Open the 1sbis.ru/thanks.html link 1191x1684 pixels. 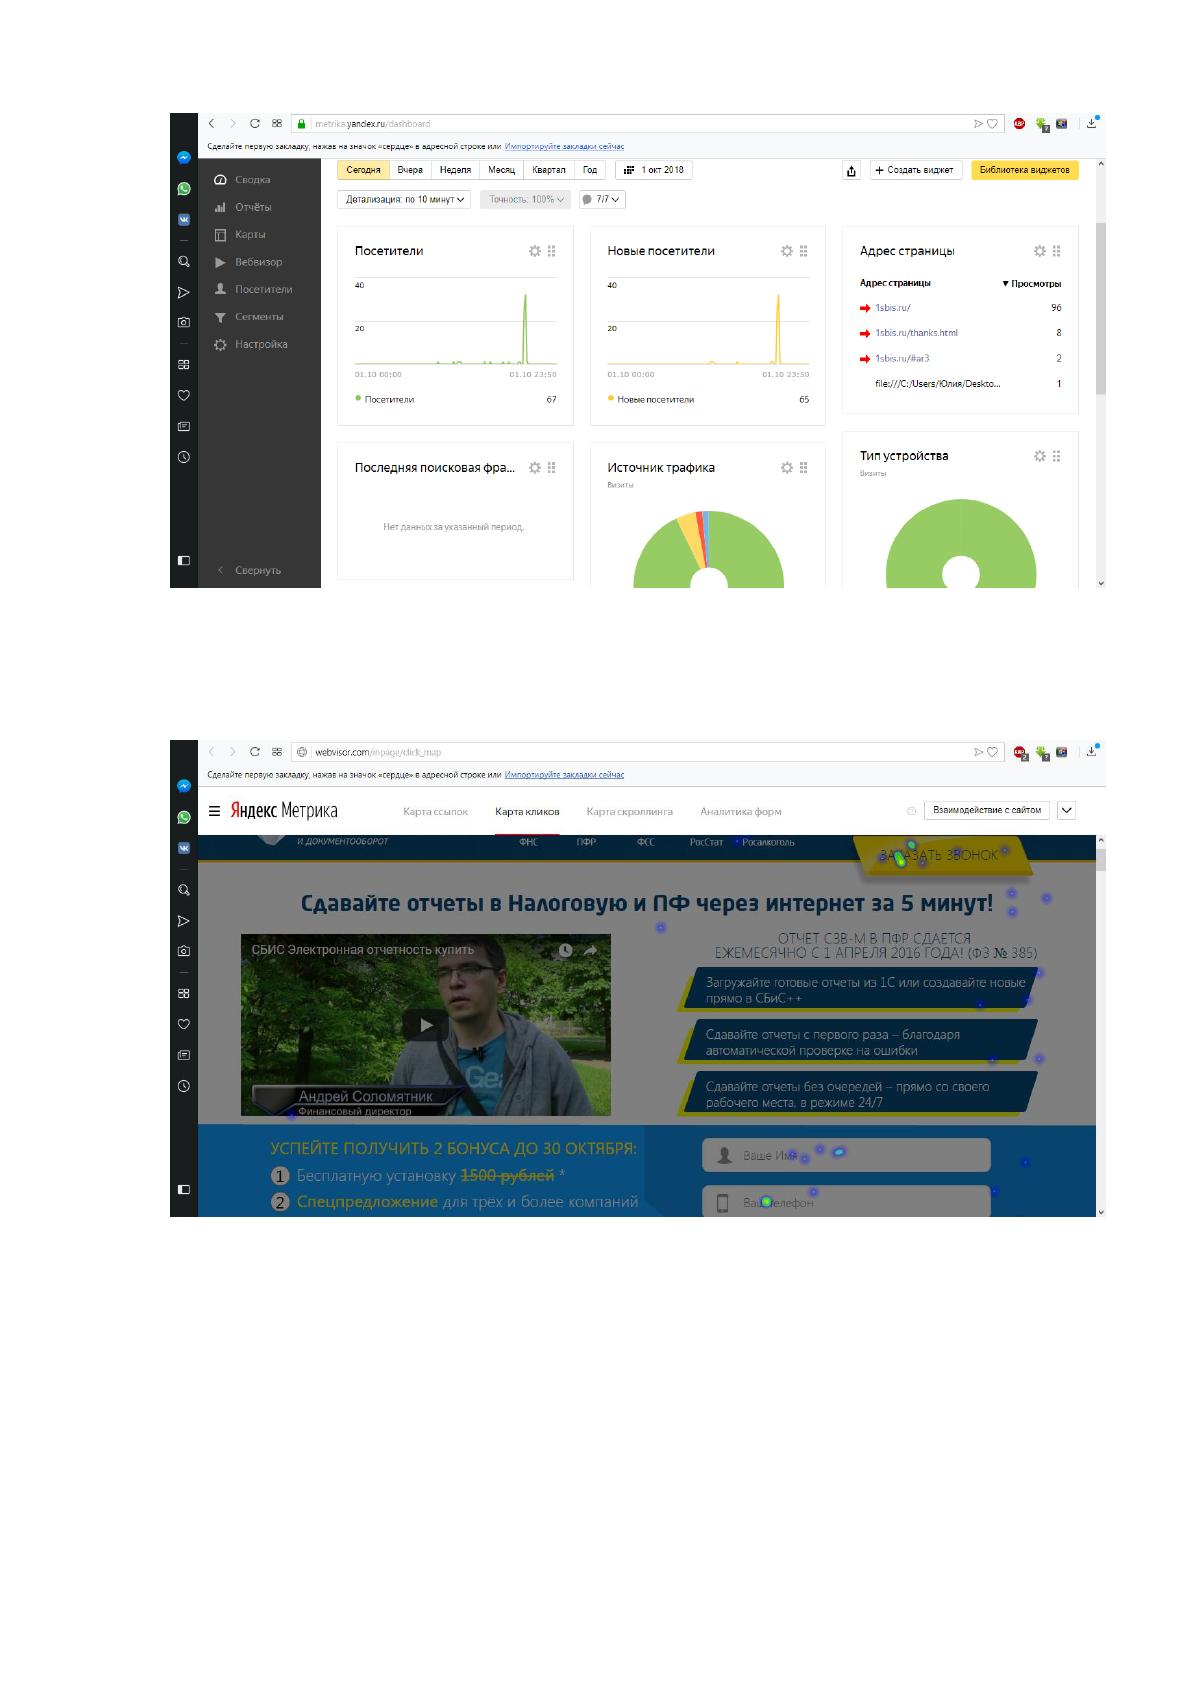pyautogui.click(x=916, y=333)
